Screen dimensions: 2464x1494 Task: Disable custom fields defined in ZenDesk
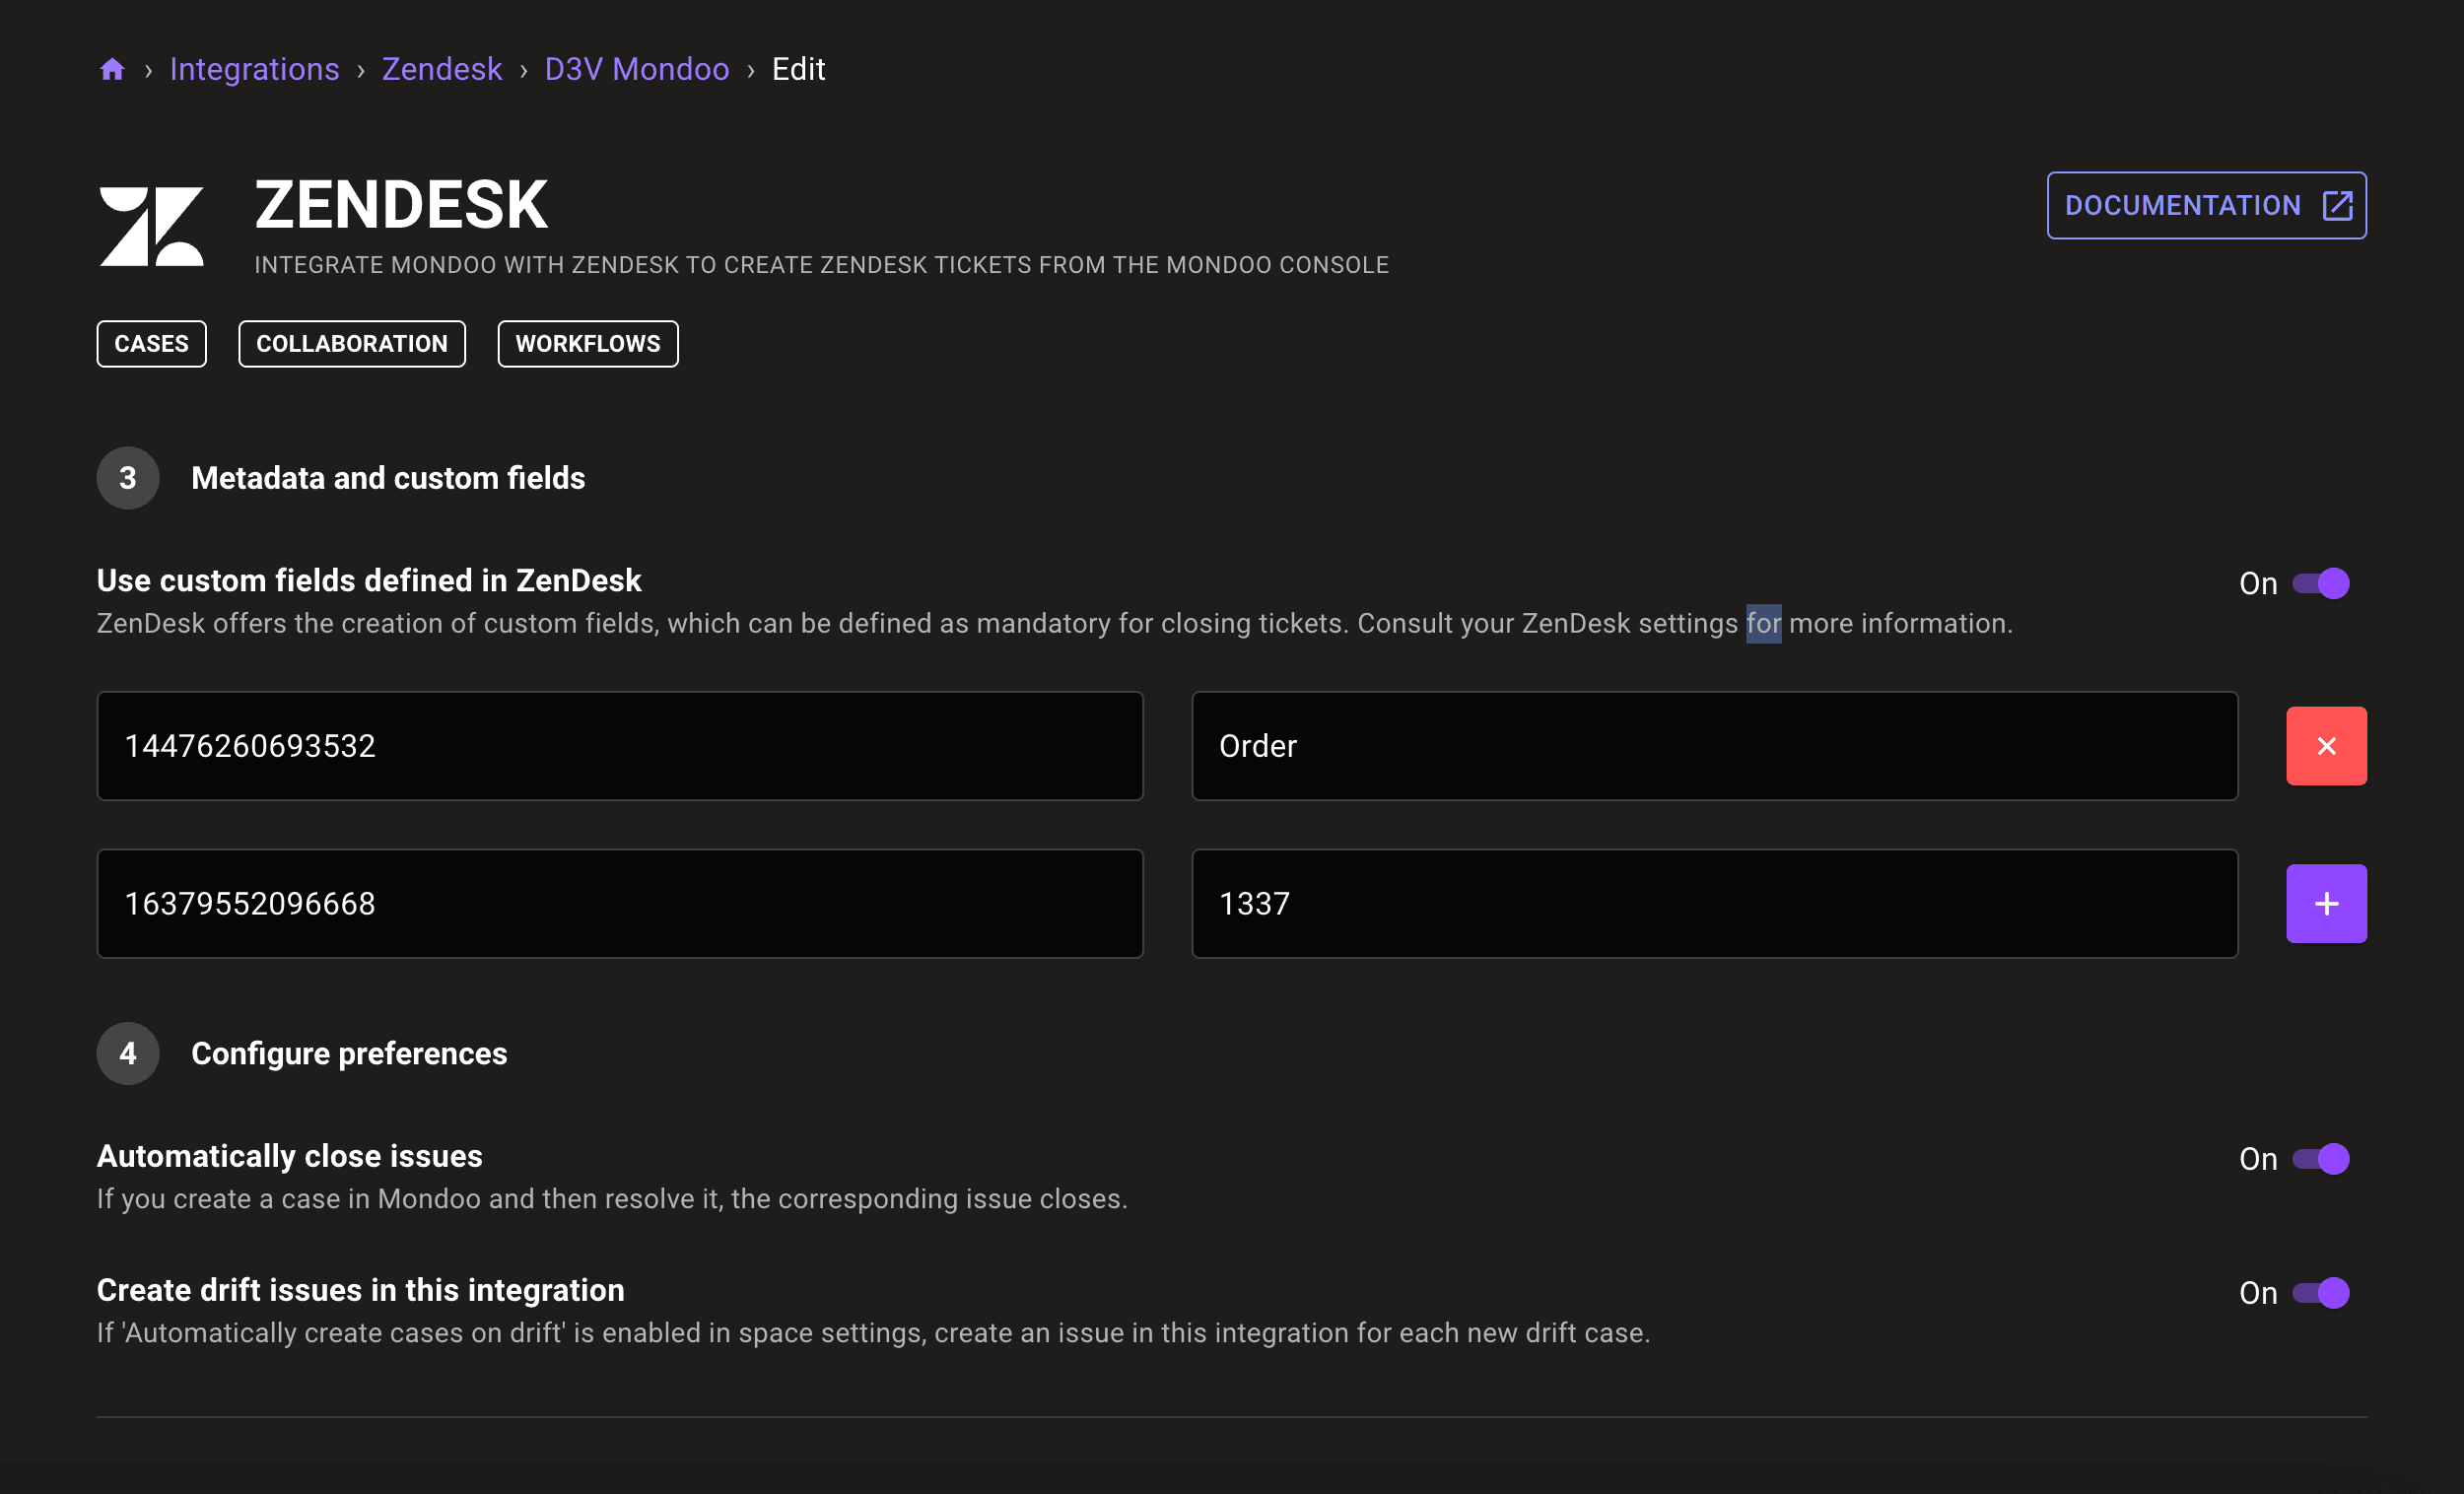point(2322,583)
